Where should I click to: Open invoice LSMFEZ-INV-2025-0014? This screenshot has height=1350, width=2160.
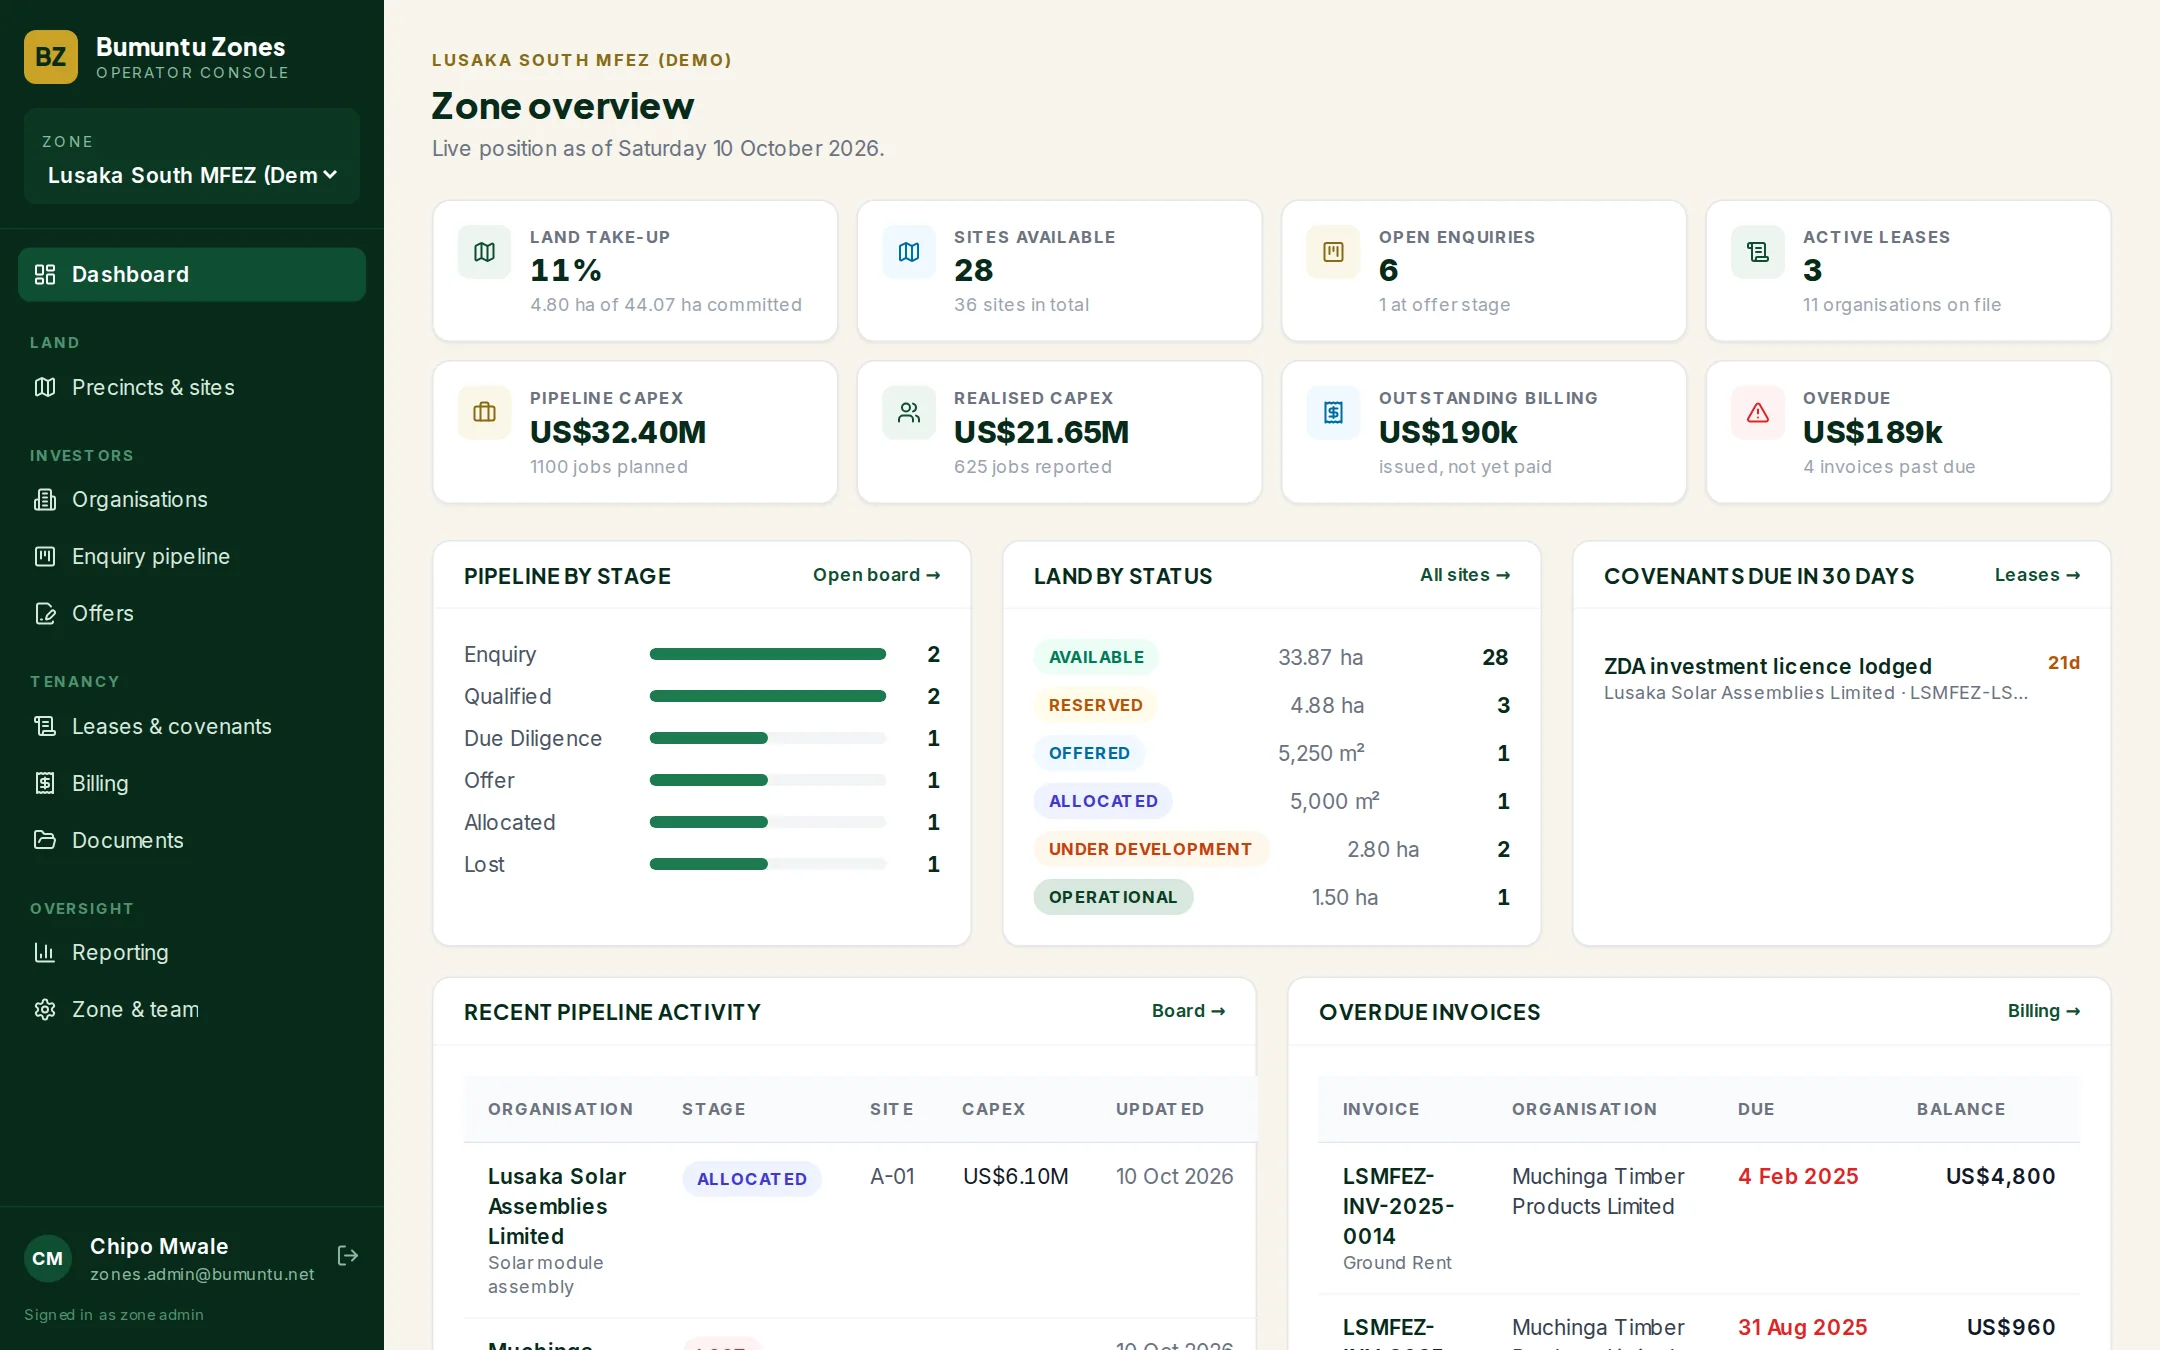(1398, 1206)
